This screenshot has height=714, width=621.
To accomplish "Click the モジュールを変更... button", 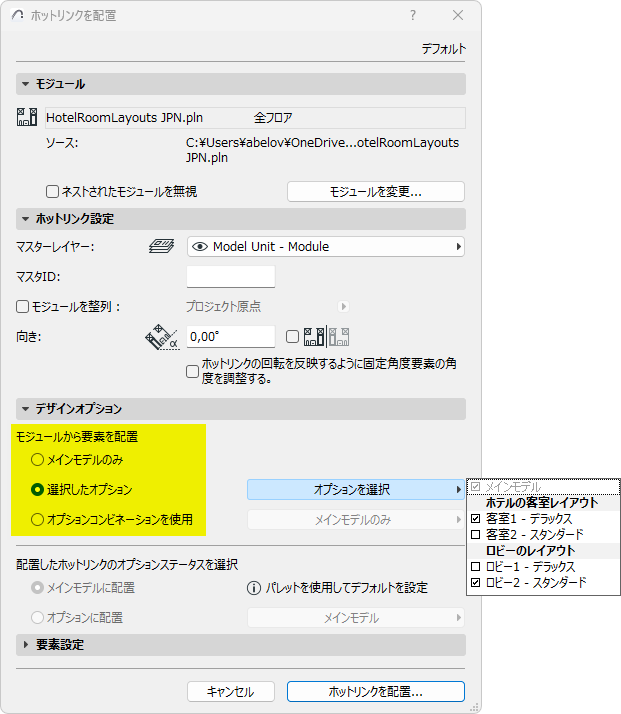I will point(376,191).
